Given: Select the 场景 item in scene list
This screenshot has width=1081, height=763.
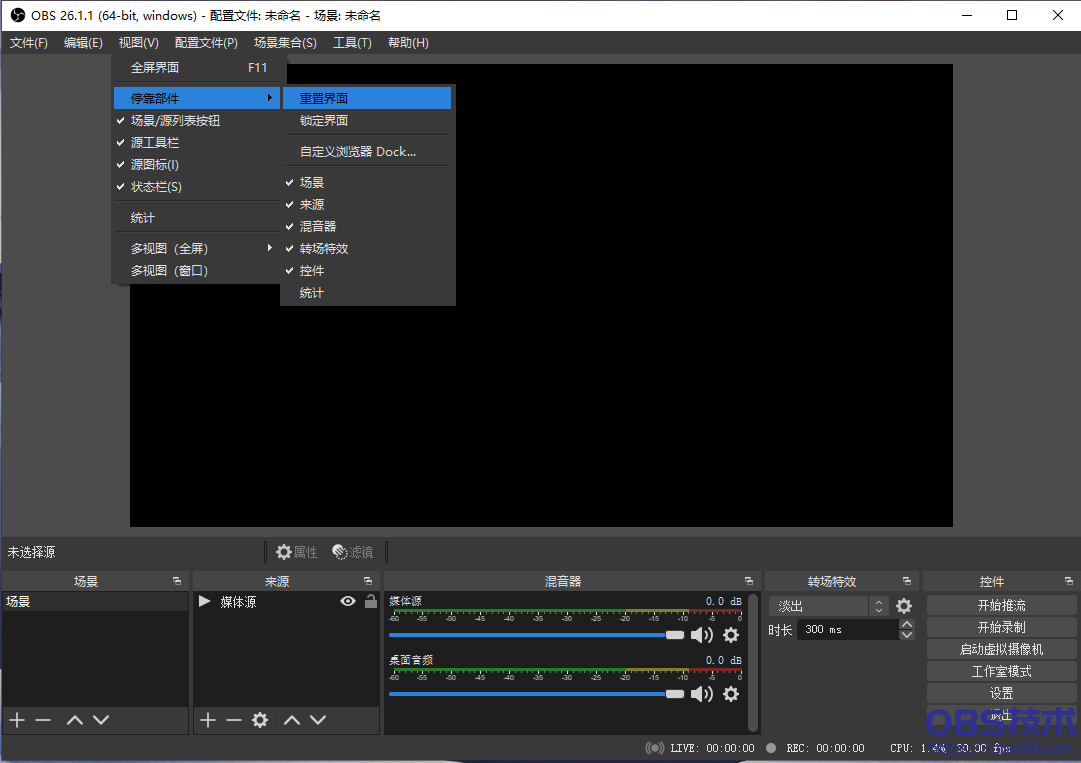Looking at the screenshot, I should click(x=95, y=602).
